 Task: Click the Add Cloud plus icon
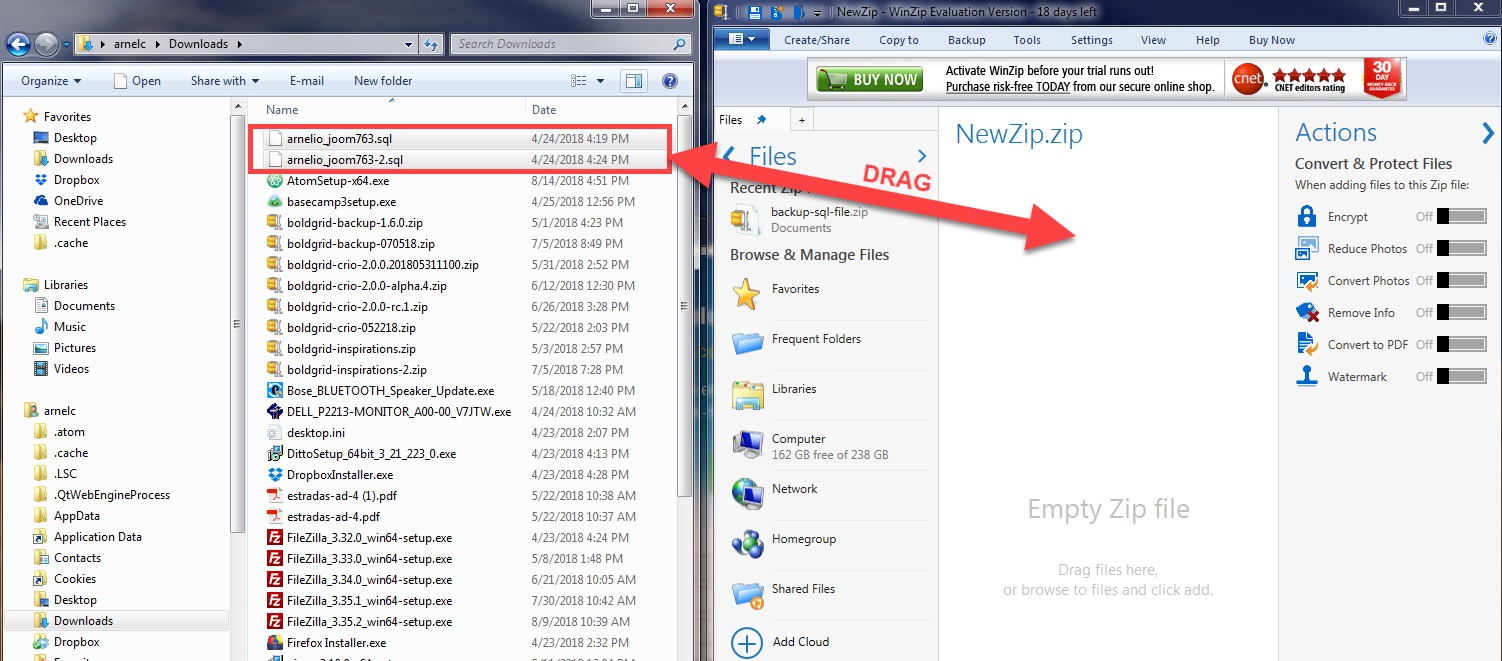pyautogui.click(x=747, y=642)
